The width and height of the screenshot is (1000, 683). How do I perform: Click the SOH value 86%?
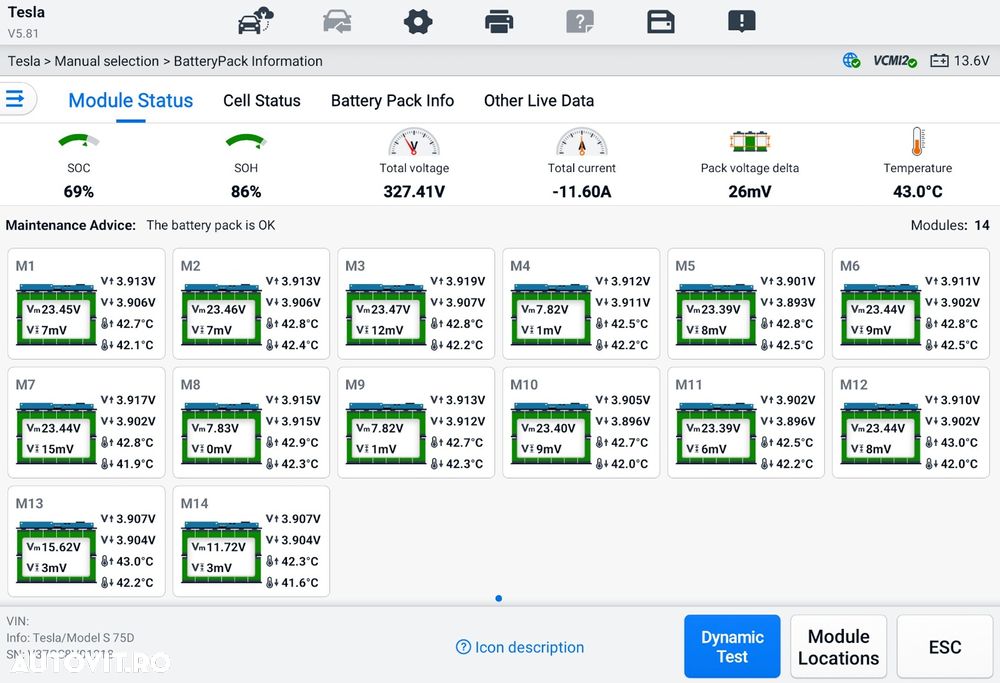click(246, 191)
